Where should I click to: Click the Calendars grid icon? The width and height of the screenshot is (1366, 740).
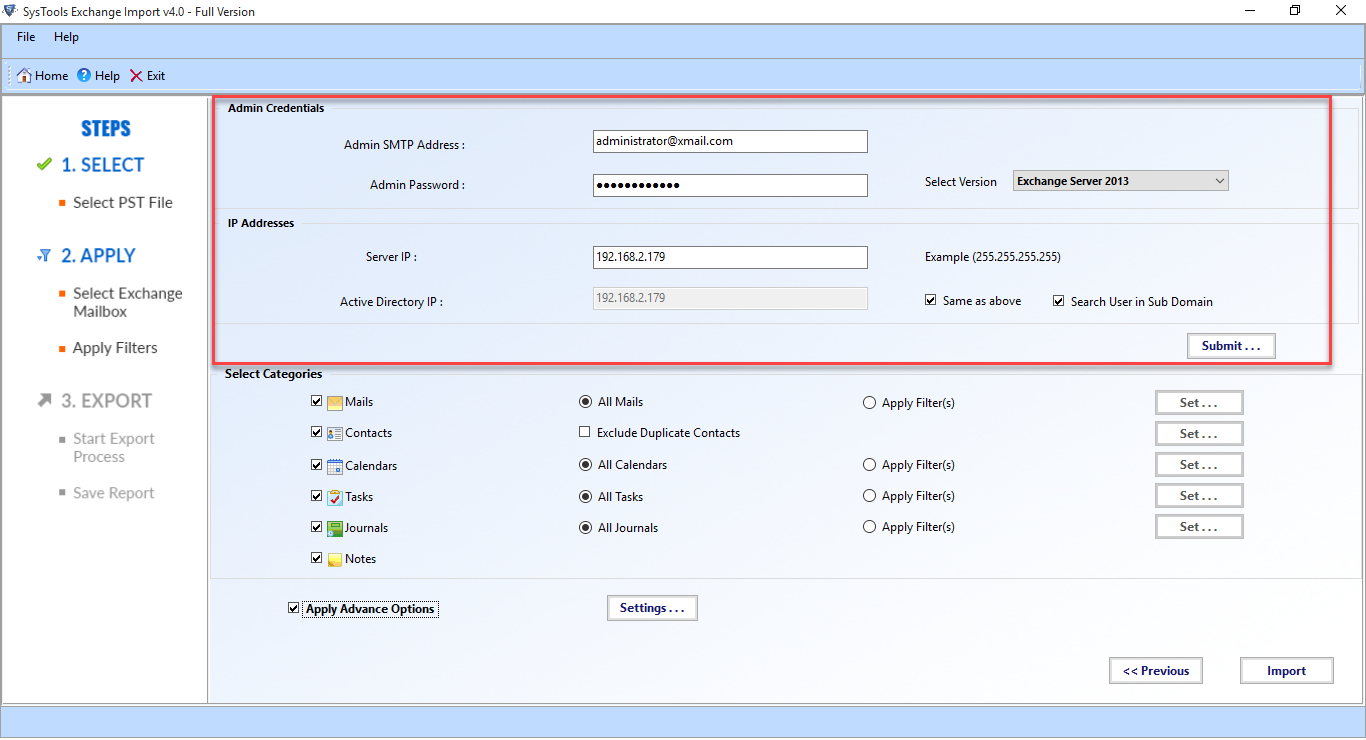coord(335,466)
